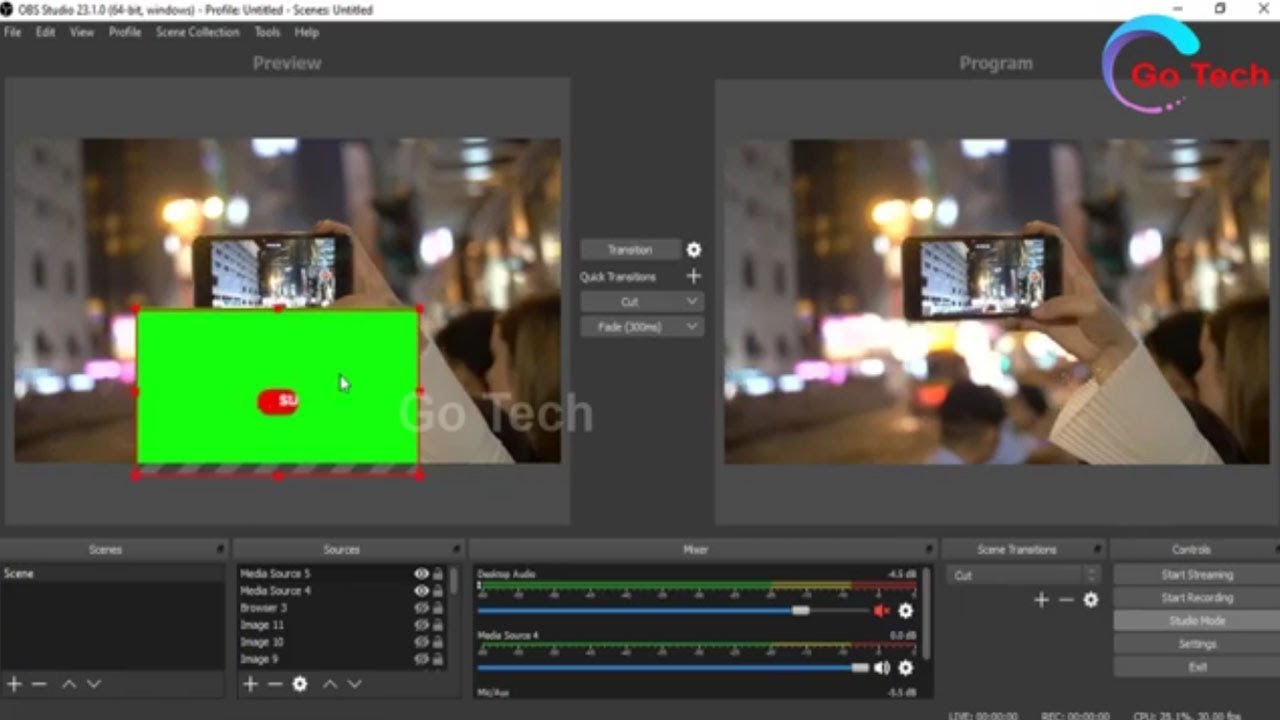Viewport: 1280px width, 720px height.
Task: Hide Media Source 5 using eye icon
Action: tap(421, 574)
